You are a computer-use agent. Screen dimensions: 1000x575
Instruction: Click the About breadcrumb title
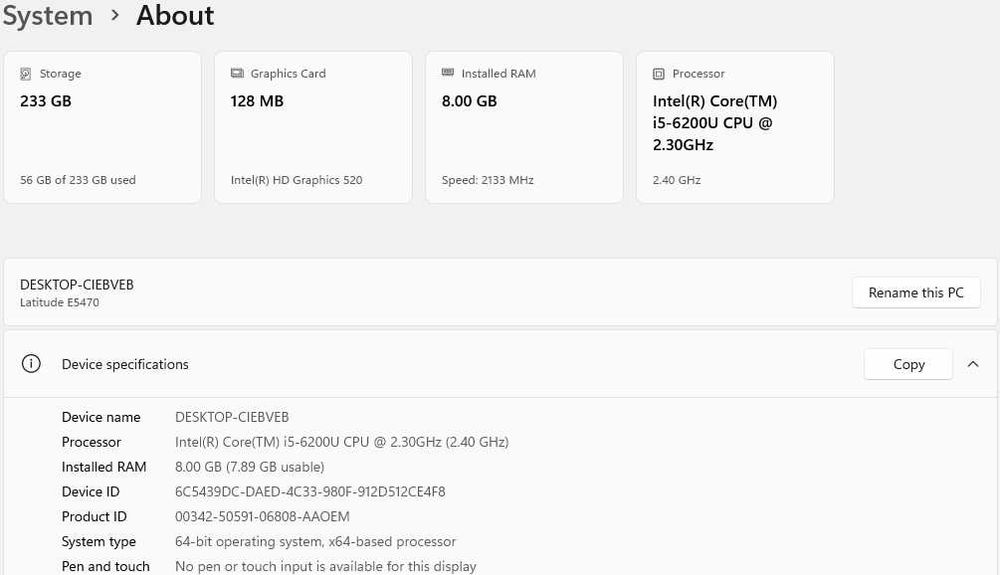point(175,16)
